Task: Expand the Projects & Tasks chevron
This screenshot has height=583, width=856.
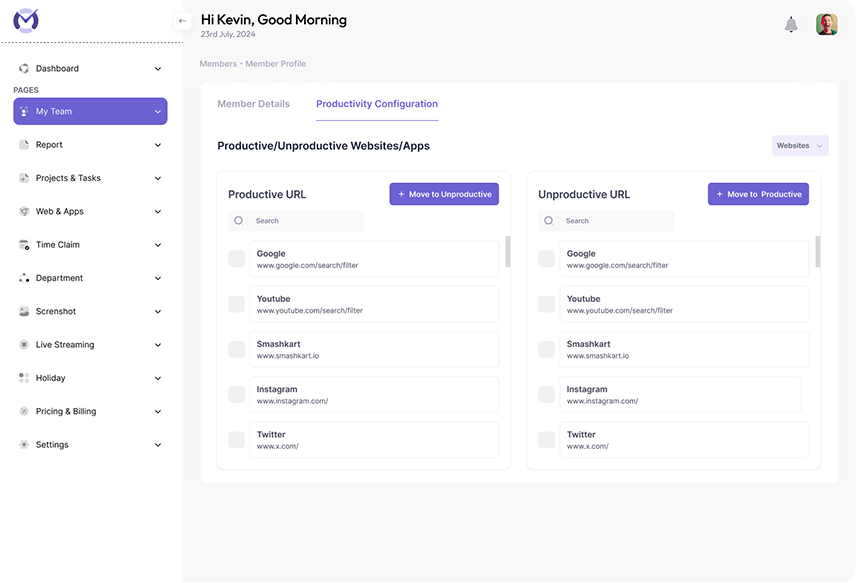Action: click(x=158, y=179)
